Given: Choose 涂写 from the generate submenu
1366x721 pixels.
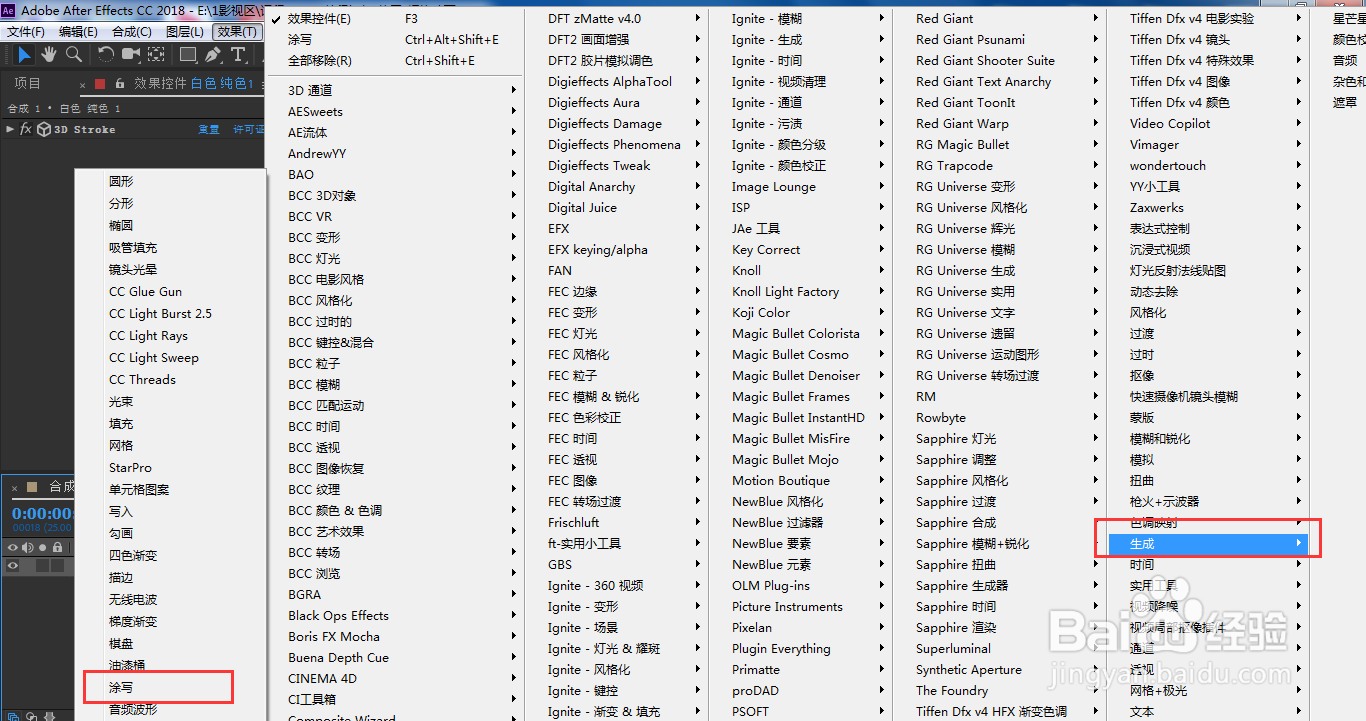Looking at the screenshot, I should (170, 687).
